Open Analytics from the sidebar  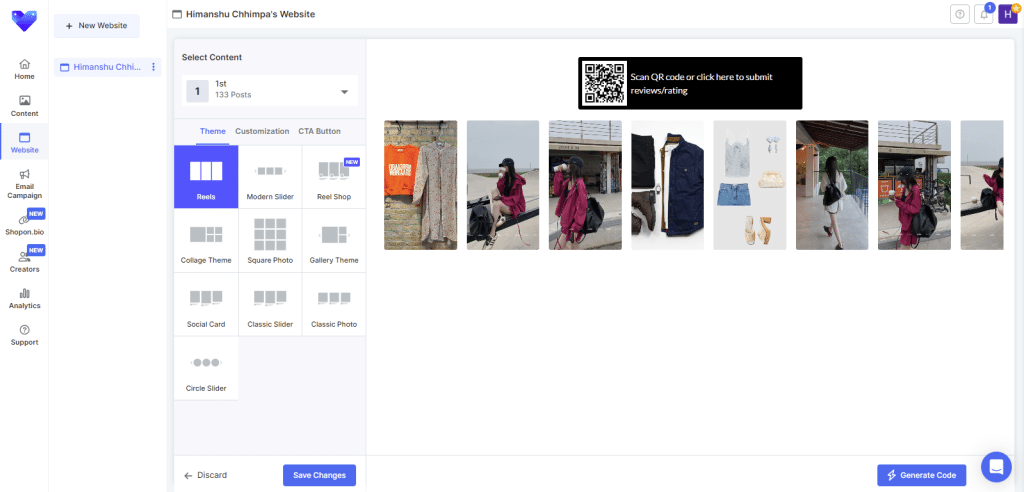tap(24, 298)
